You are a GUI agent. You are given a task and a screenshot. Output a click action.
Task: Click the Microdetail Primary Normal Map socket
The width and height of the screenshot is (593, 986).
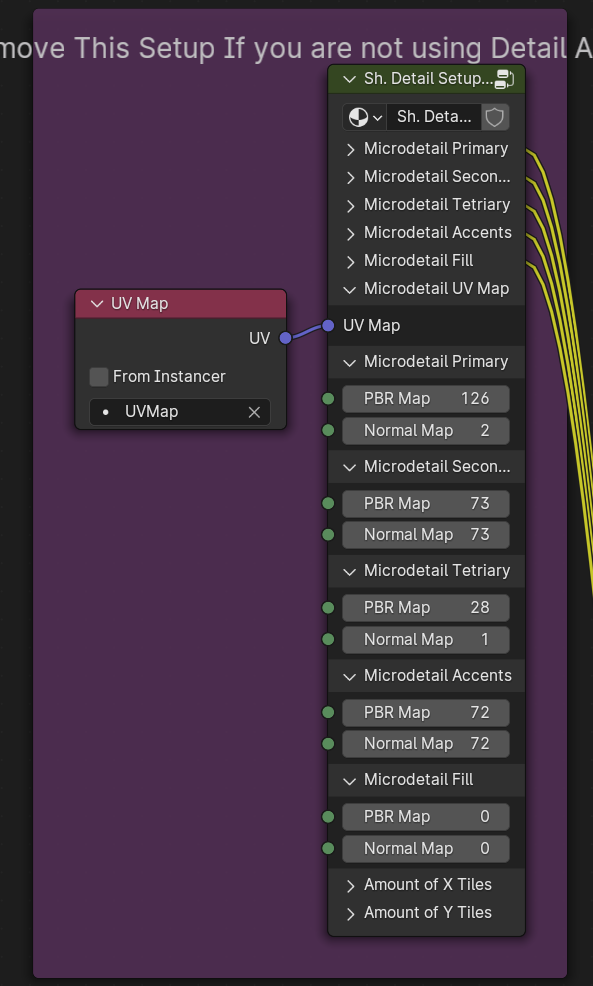click(x=328, y=430)
